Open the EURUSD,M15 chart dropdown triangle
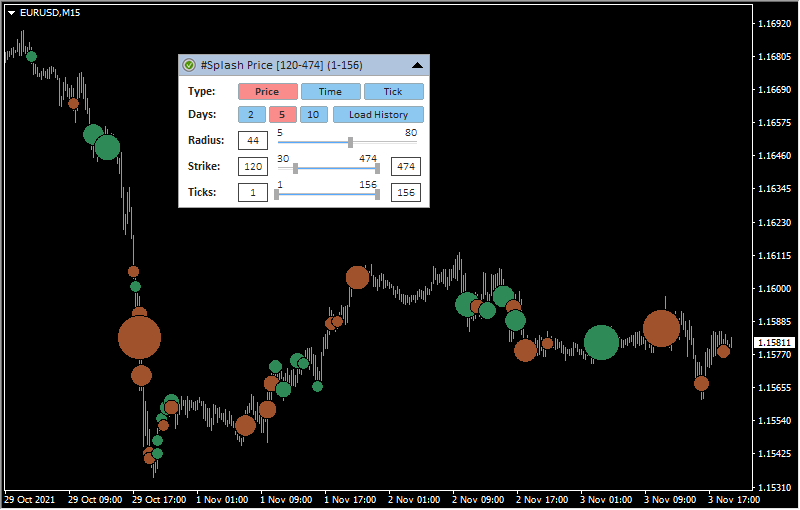This screenshot has height=510, width=800. (11, 12)
